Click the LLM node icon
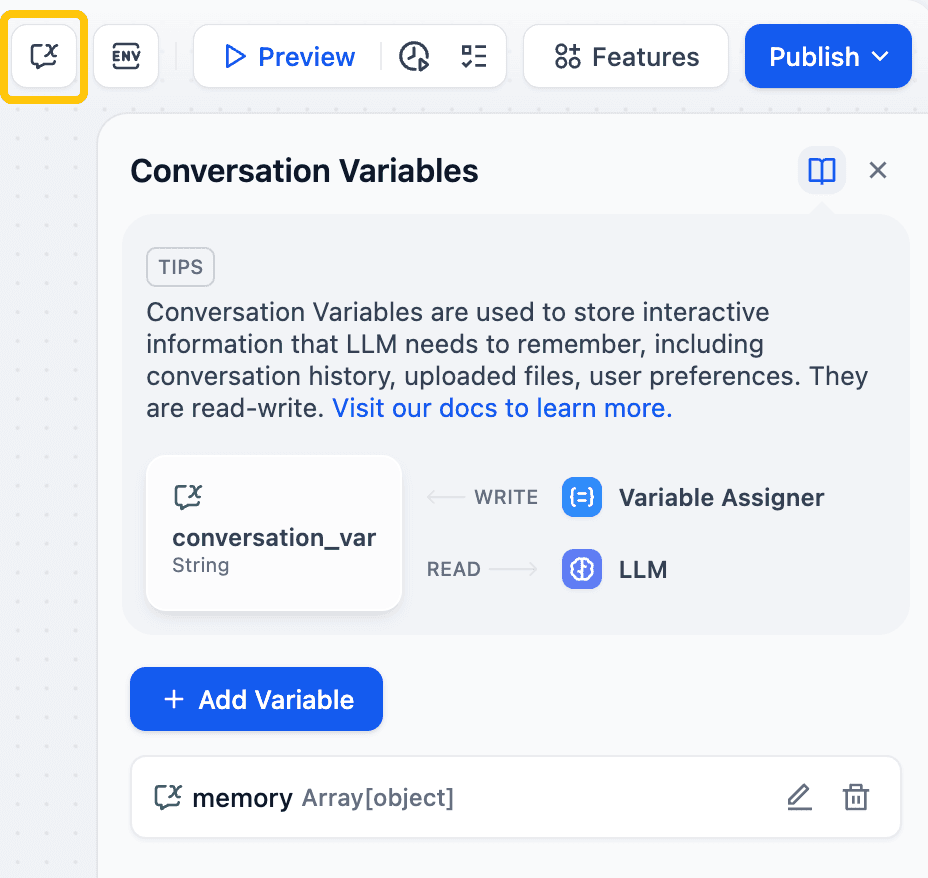 pos(582,569)
